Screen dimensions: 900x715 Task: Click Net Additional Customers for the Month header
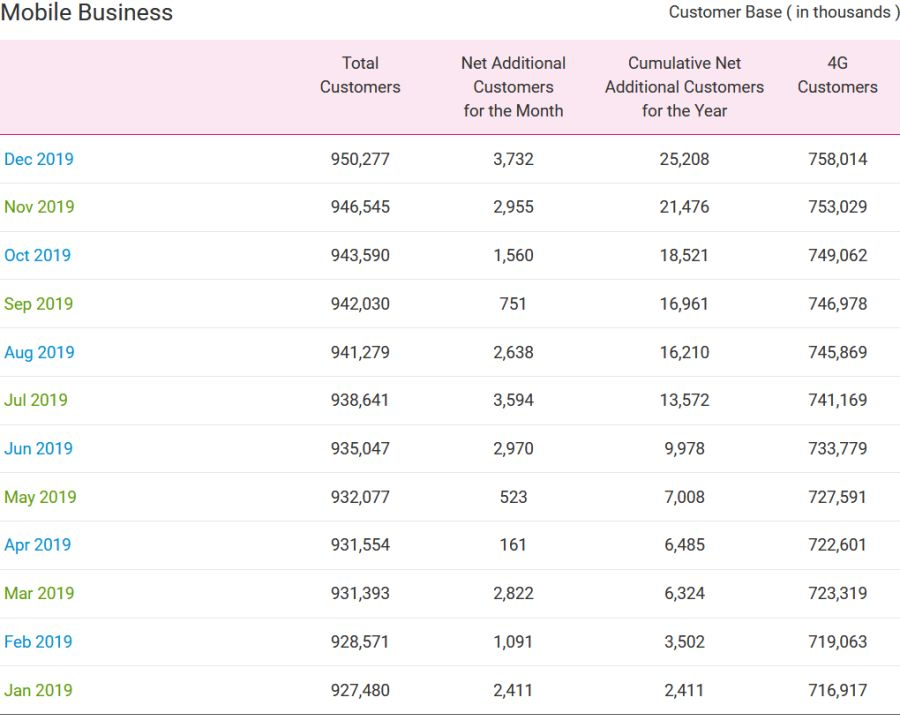(513, 87)
